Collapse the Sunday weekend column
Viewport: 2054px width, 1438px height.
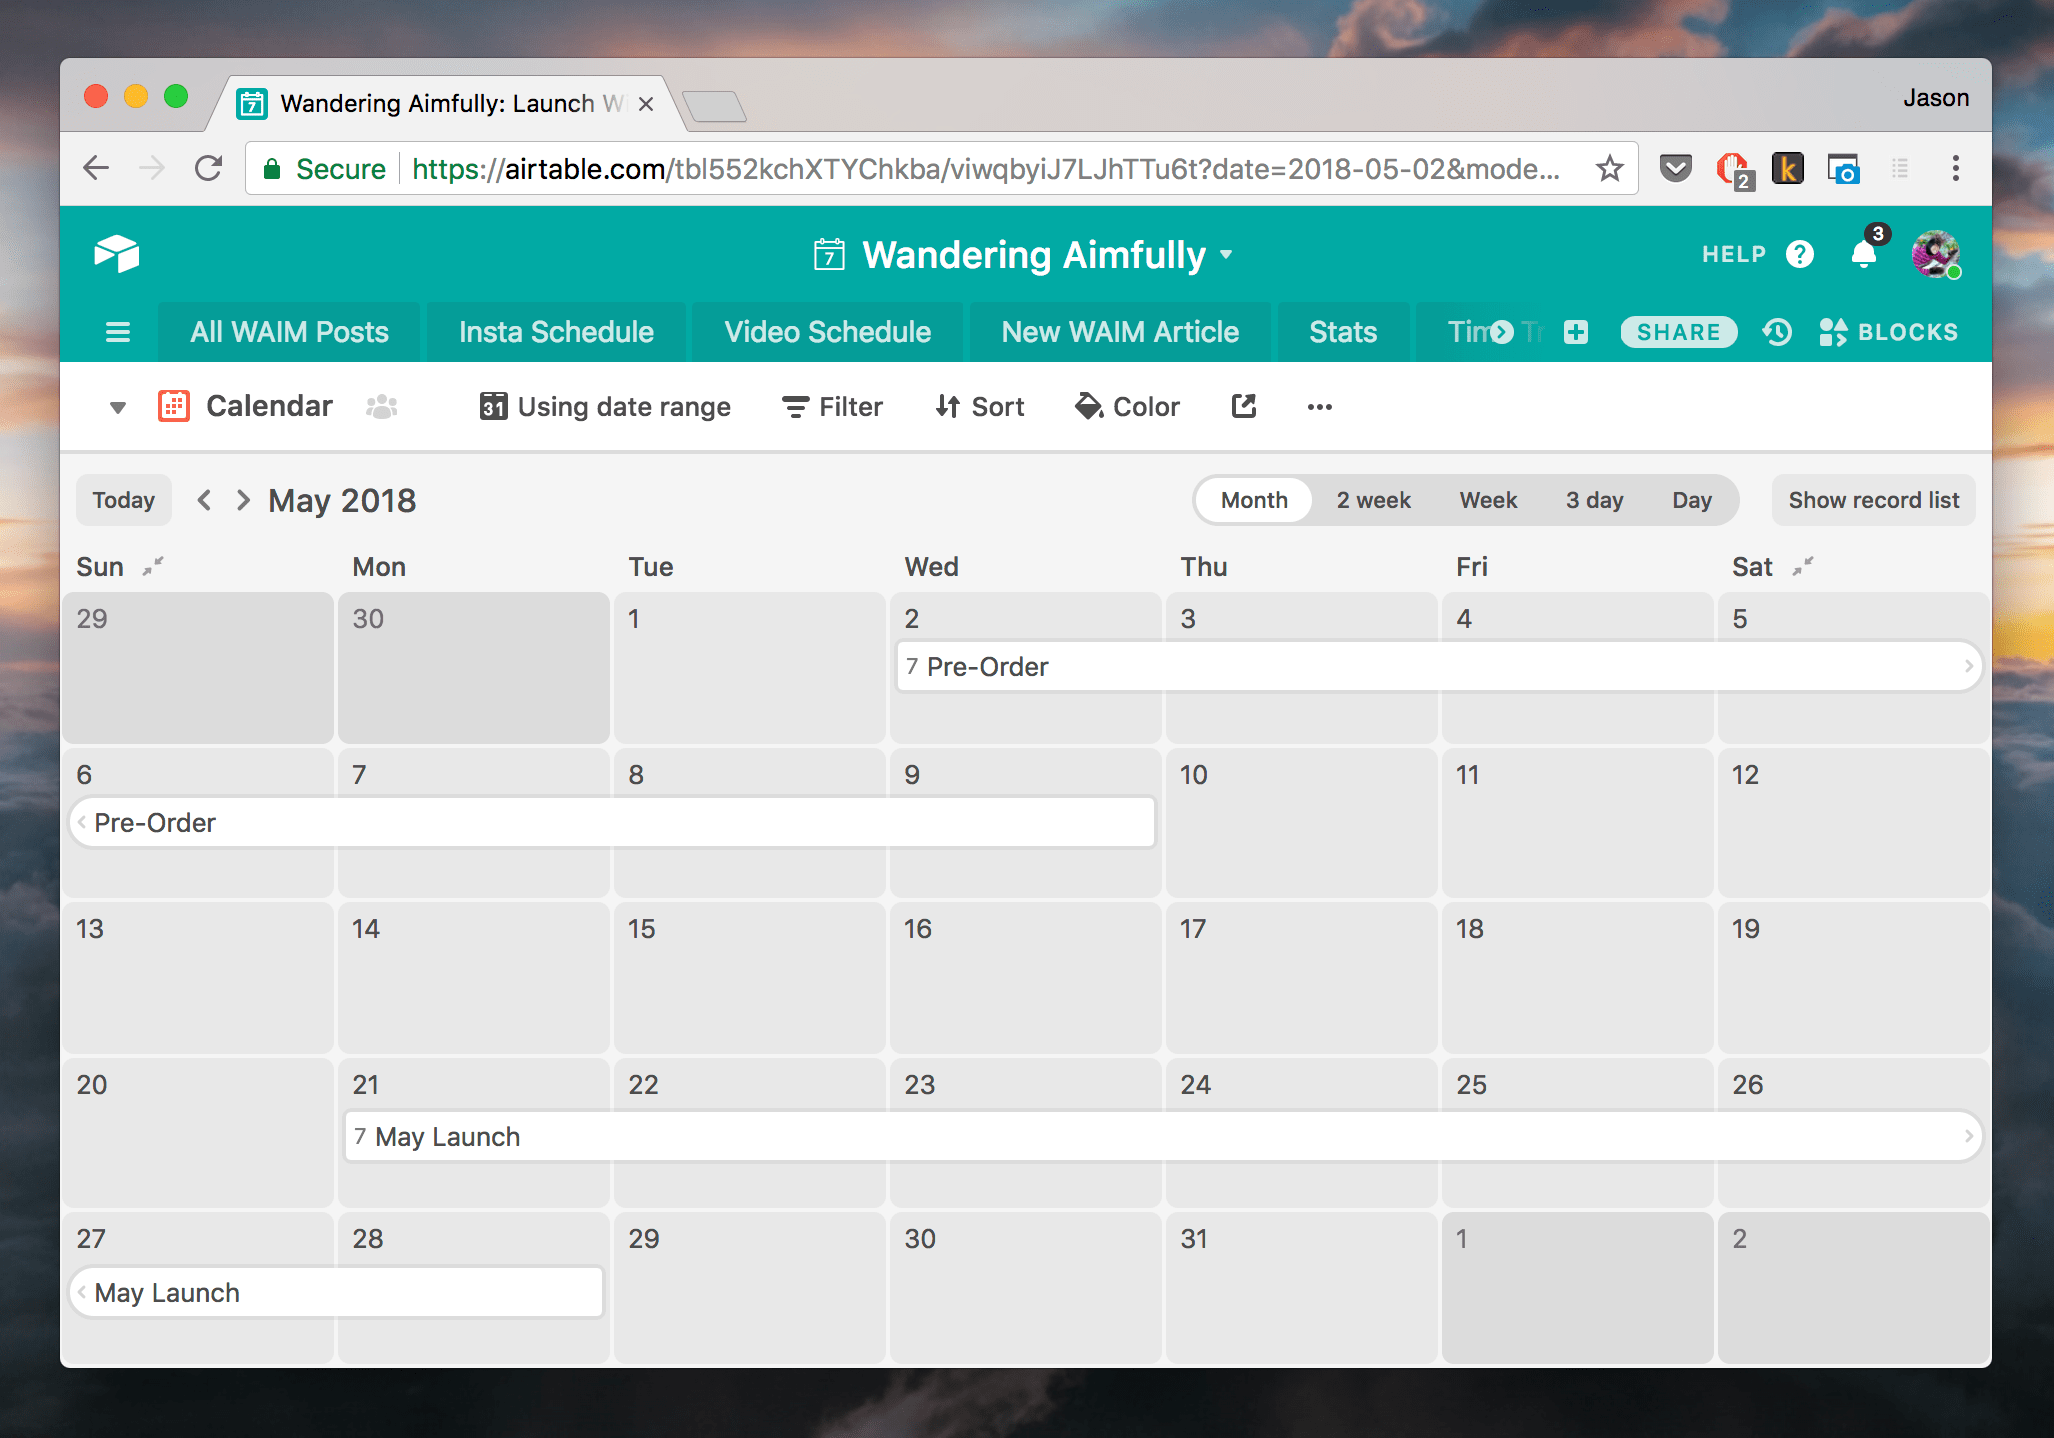coord(153,566)
